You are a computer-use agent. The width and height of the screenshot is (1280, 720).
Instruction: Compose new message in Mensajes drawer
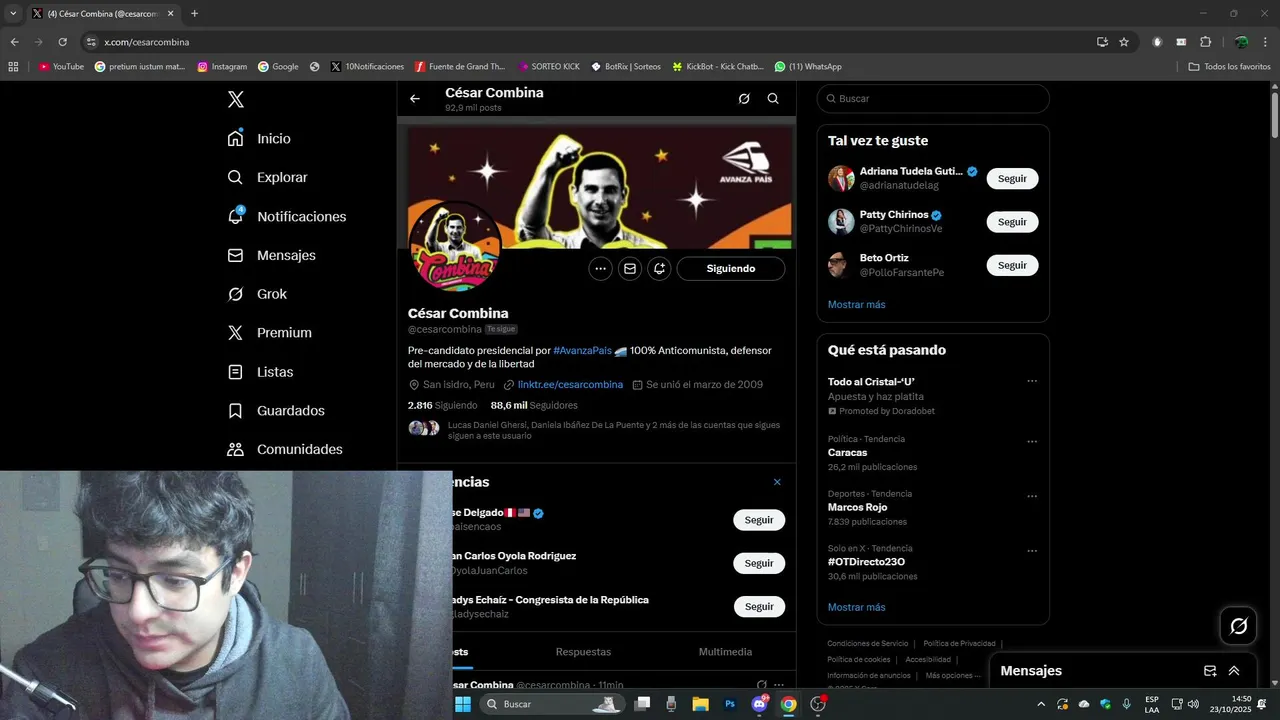pyautogui.click(x=1210, y=671)
